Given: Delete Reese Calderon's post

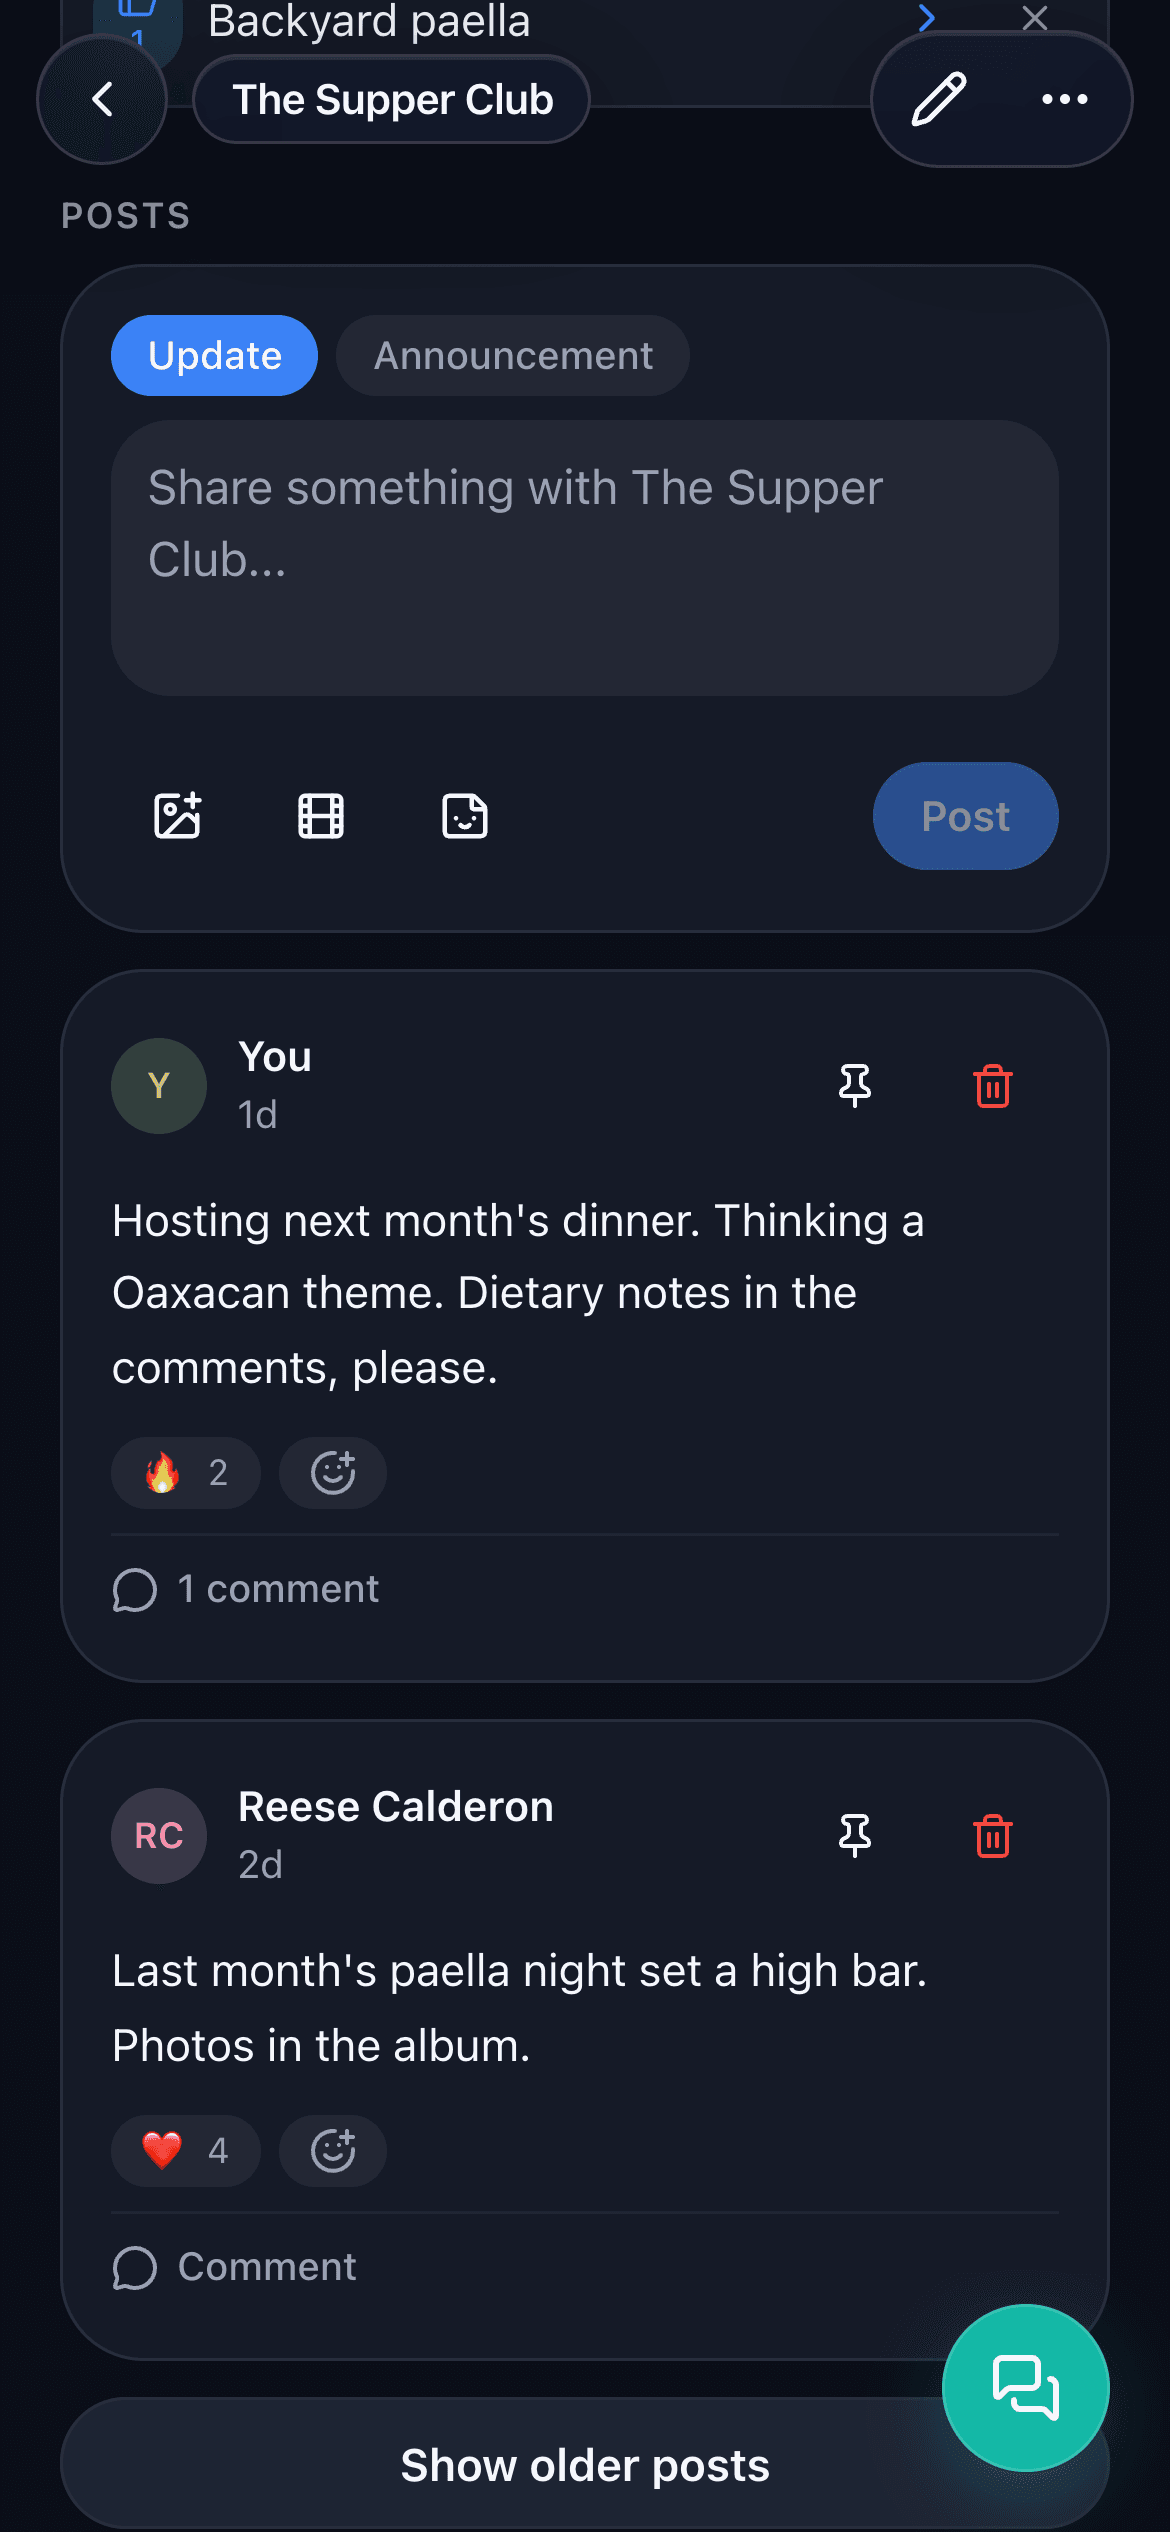Looking at the screenshot, I should click(x=993, y=1836).
